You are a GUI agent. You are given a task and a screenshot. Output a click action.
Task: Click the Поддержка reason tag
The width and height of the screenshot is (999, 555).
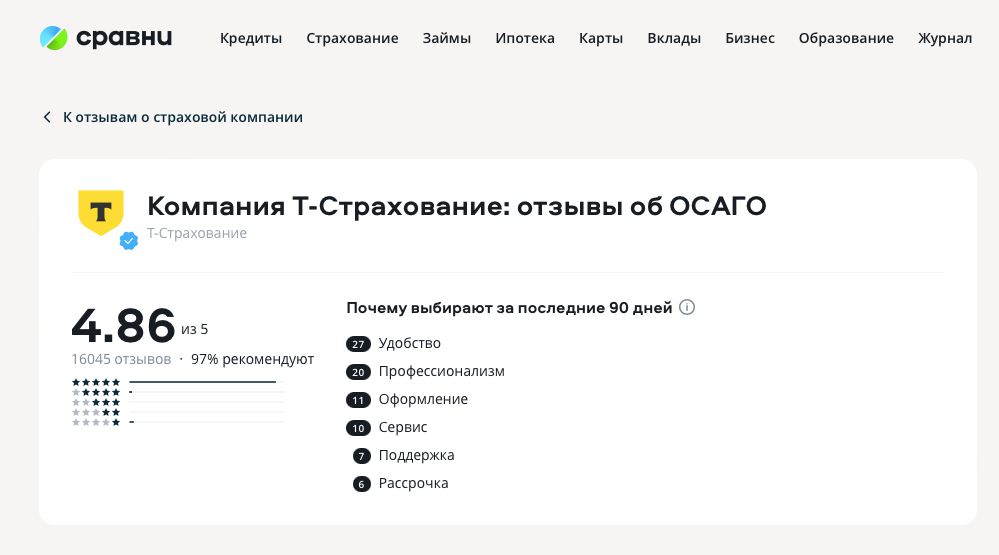pos(416,456)
